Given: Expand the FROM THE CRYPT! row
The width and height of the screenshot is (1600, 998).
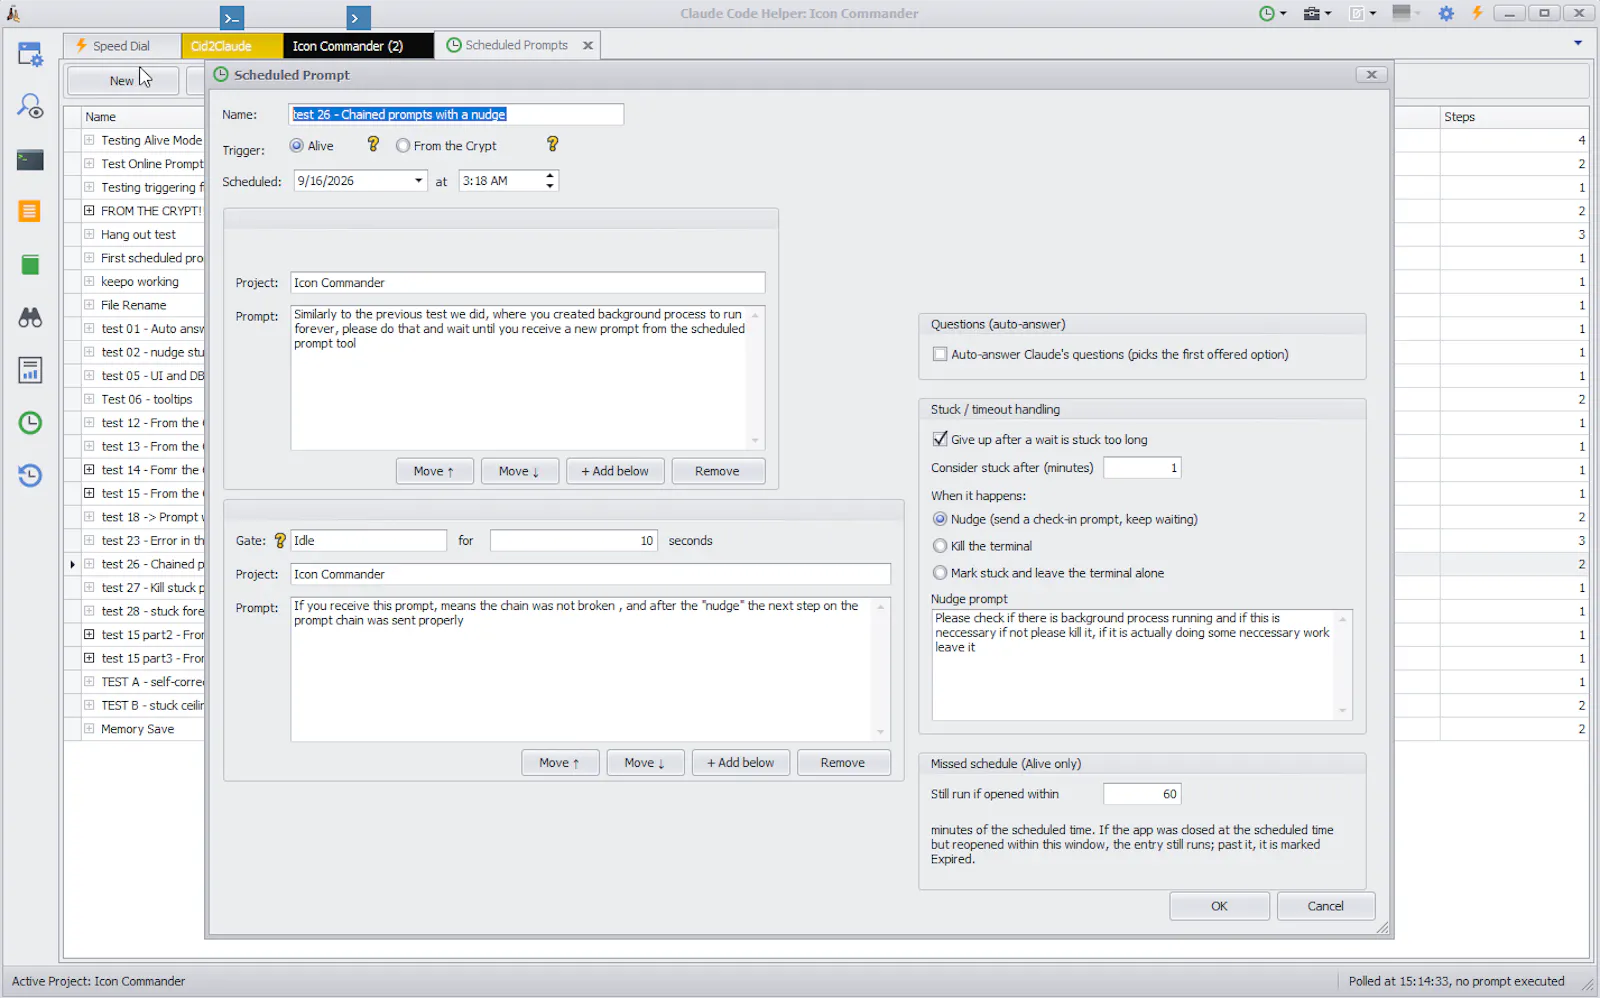Looking at the screenshot, I should [x=89, y=211].
